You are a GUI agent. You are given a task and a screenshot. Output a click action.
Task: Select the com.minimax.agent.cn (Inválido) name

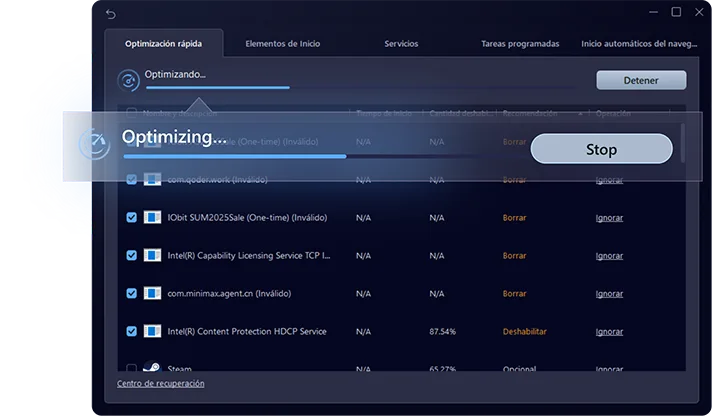pos(229,293)
